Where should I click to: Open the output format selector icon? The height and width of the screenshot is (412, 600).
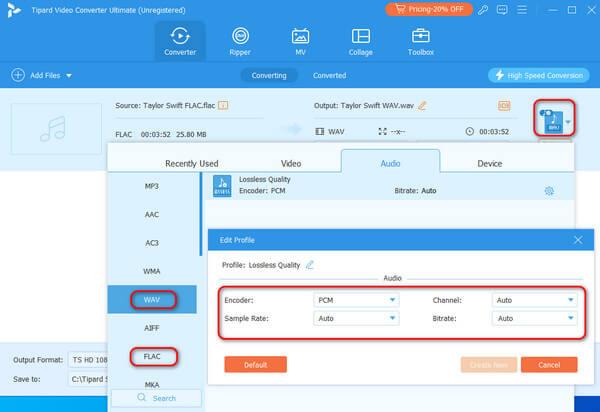pos(554,118)
